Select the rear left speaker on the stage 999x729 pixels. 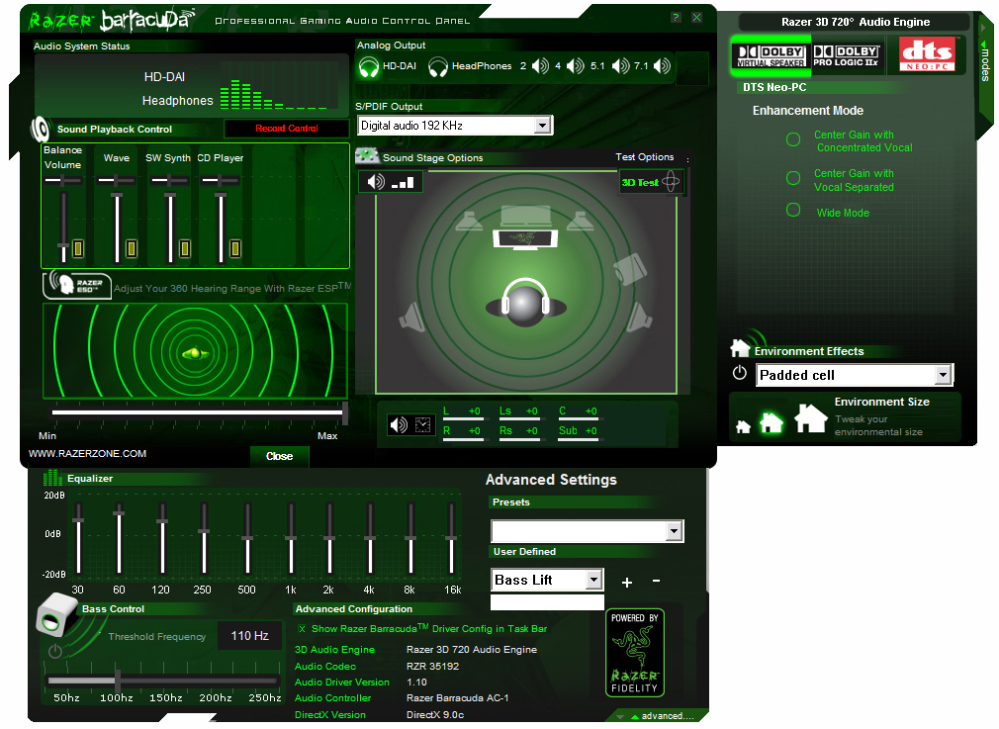click(x=413, y=317)
